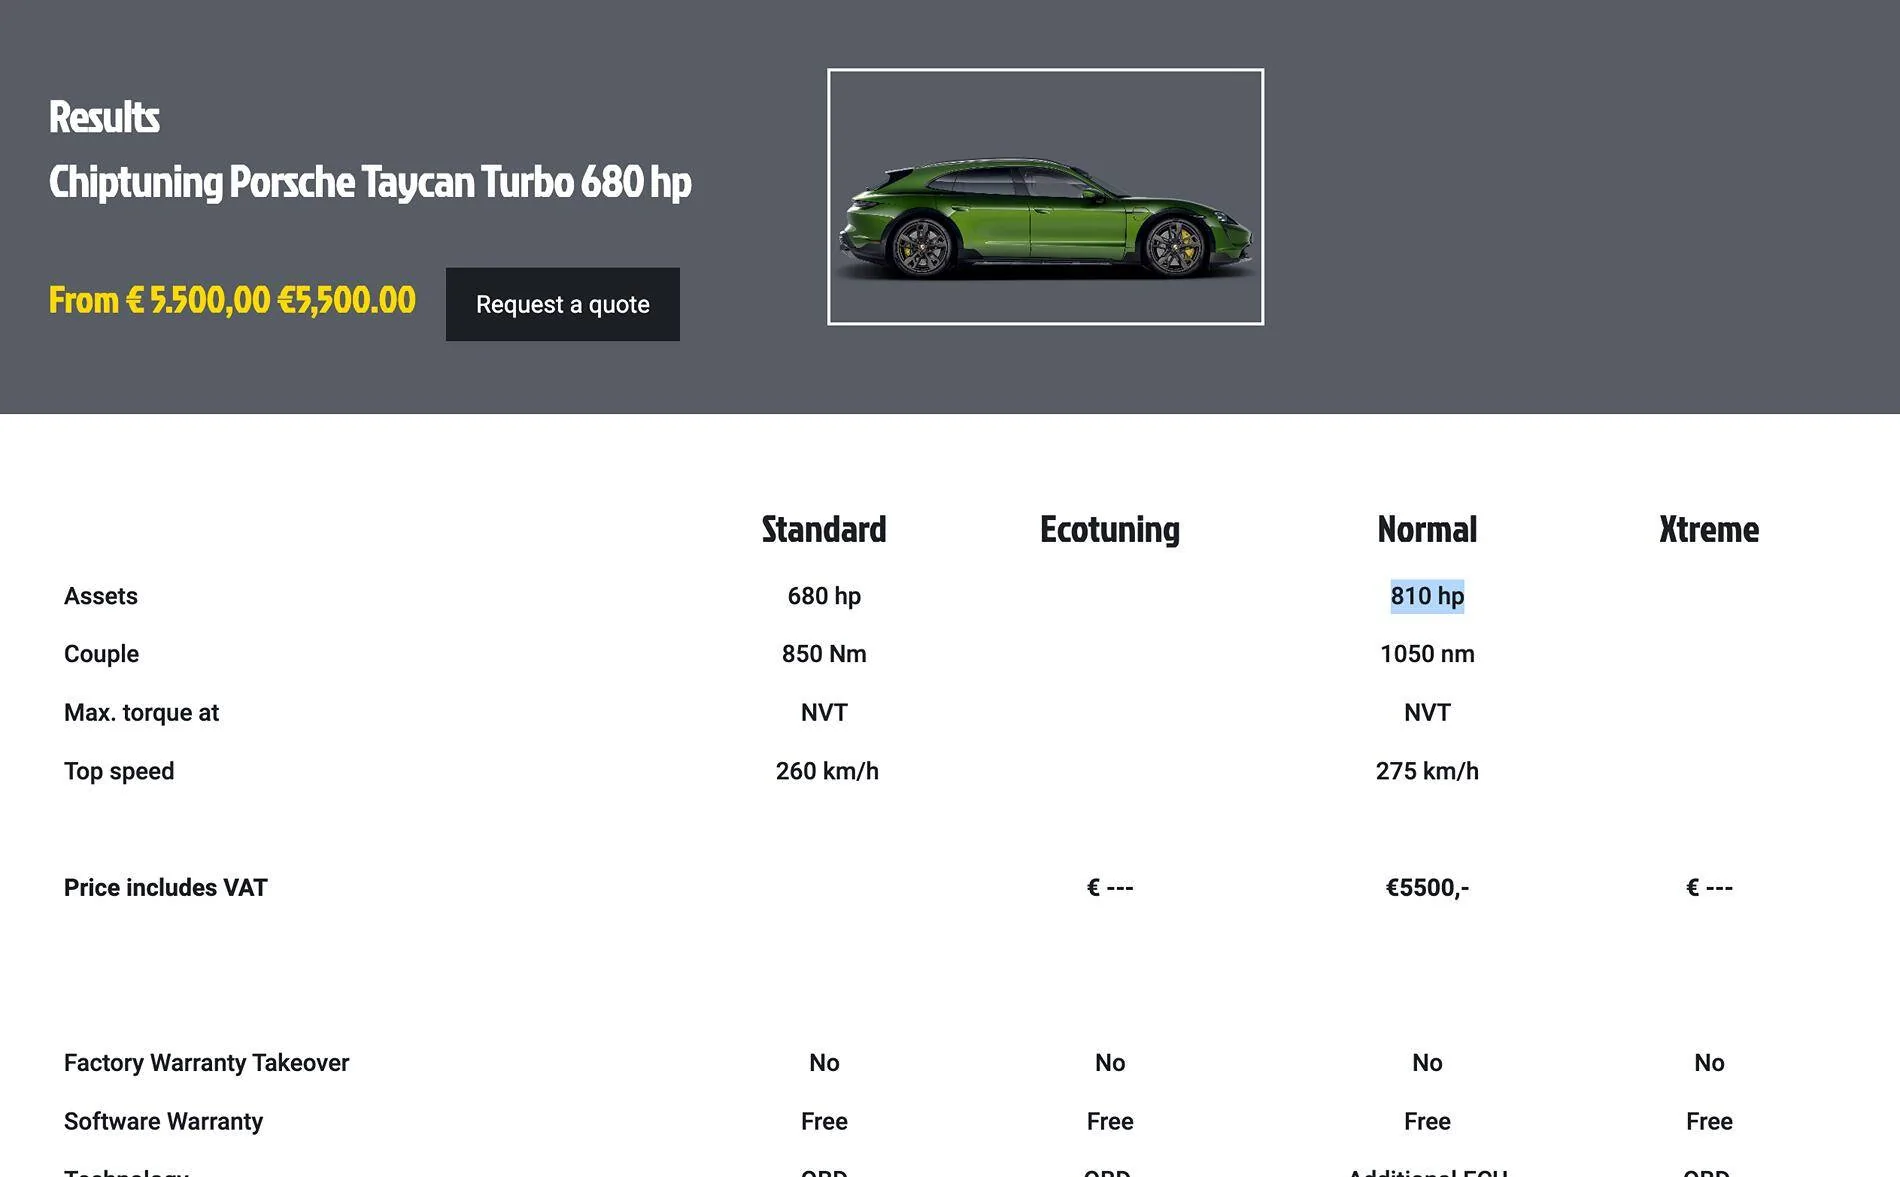Click the Factory Warranty Takeover label
The height and width of the screenshot is (1177, 1900).
(206, 1063)
